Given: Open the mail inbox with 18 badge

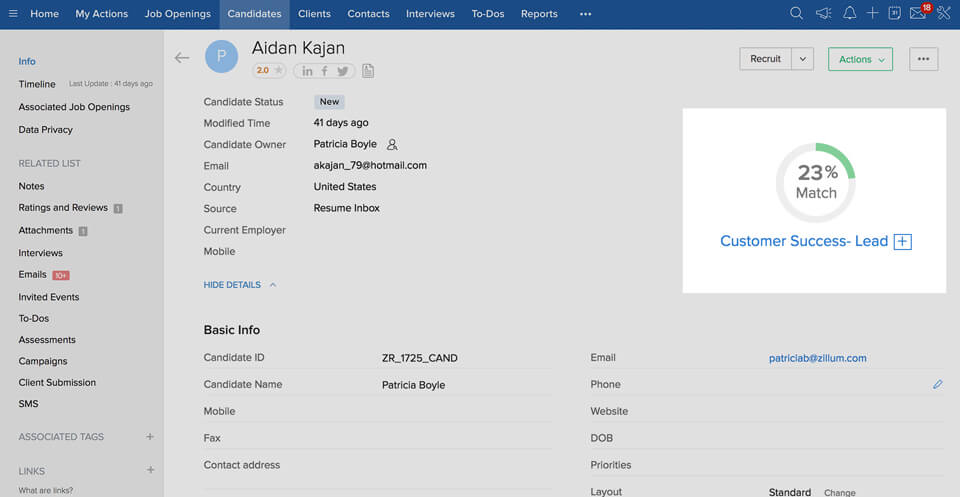Looking at the screenshot, I should [917, 14].
